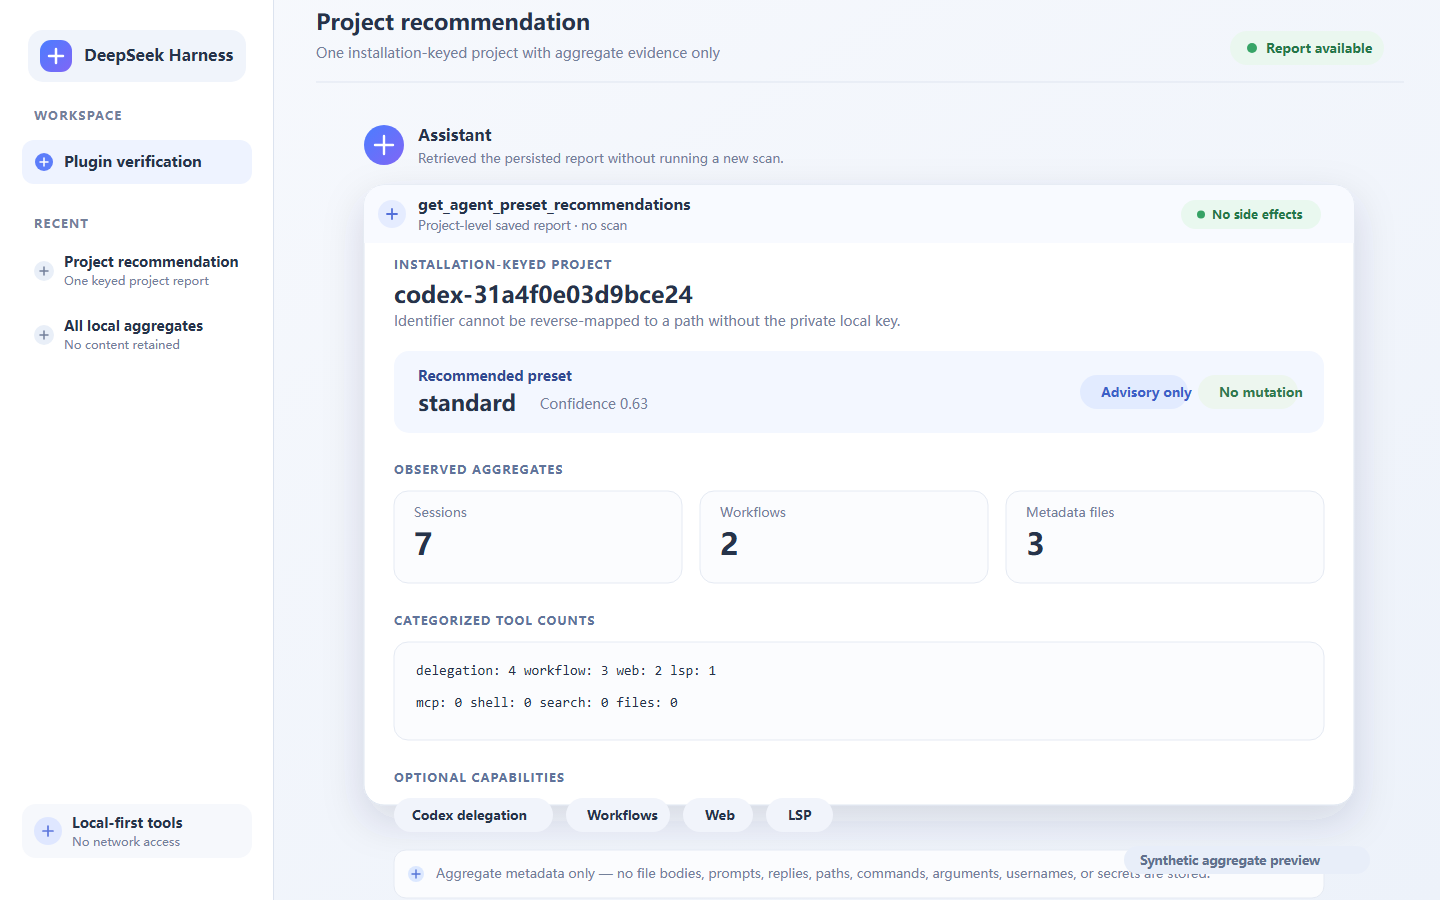Click the plus icon next to All local aggregates
Viewport: 1440px width, 900px height.
(44, 335)
